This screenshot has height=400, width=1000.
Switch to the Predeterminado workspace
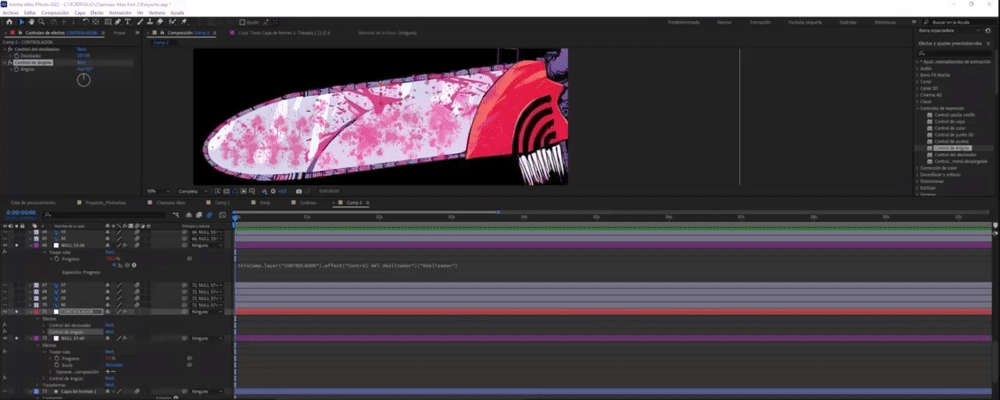(x=683, y=22)
